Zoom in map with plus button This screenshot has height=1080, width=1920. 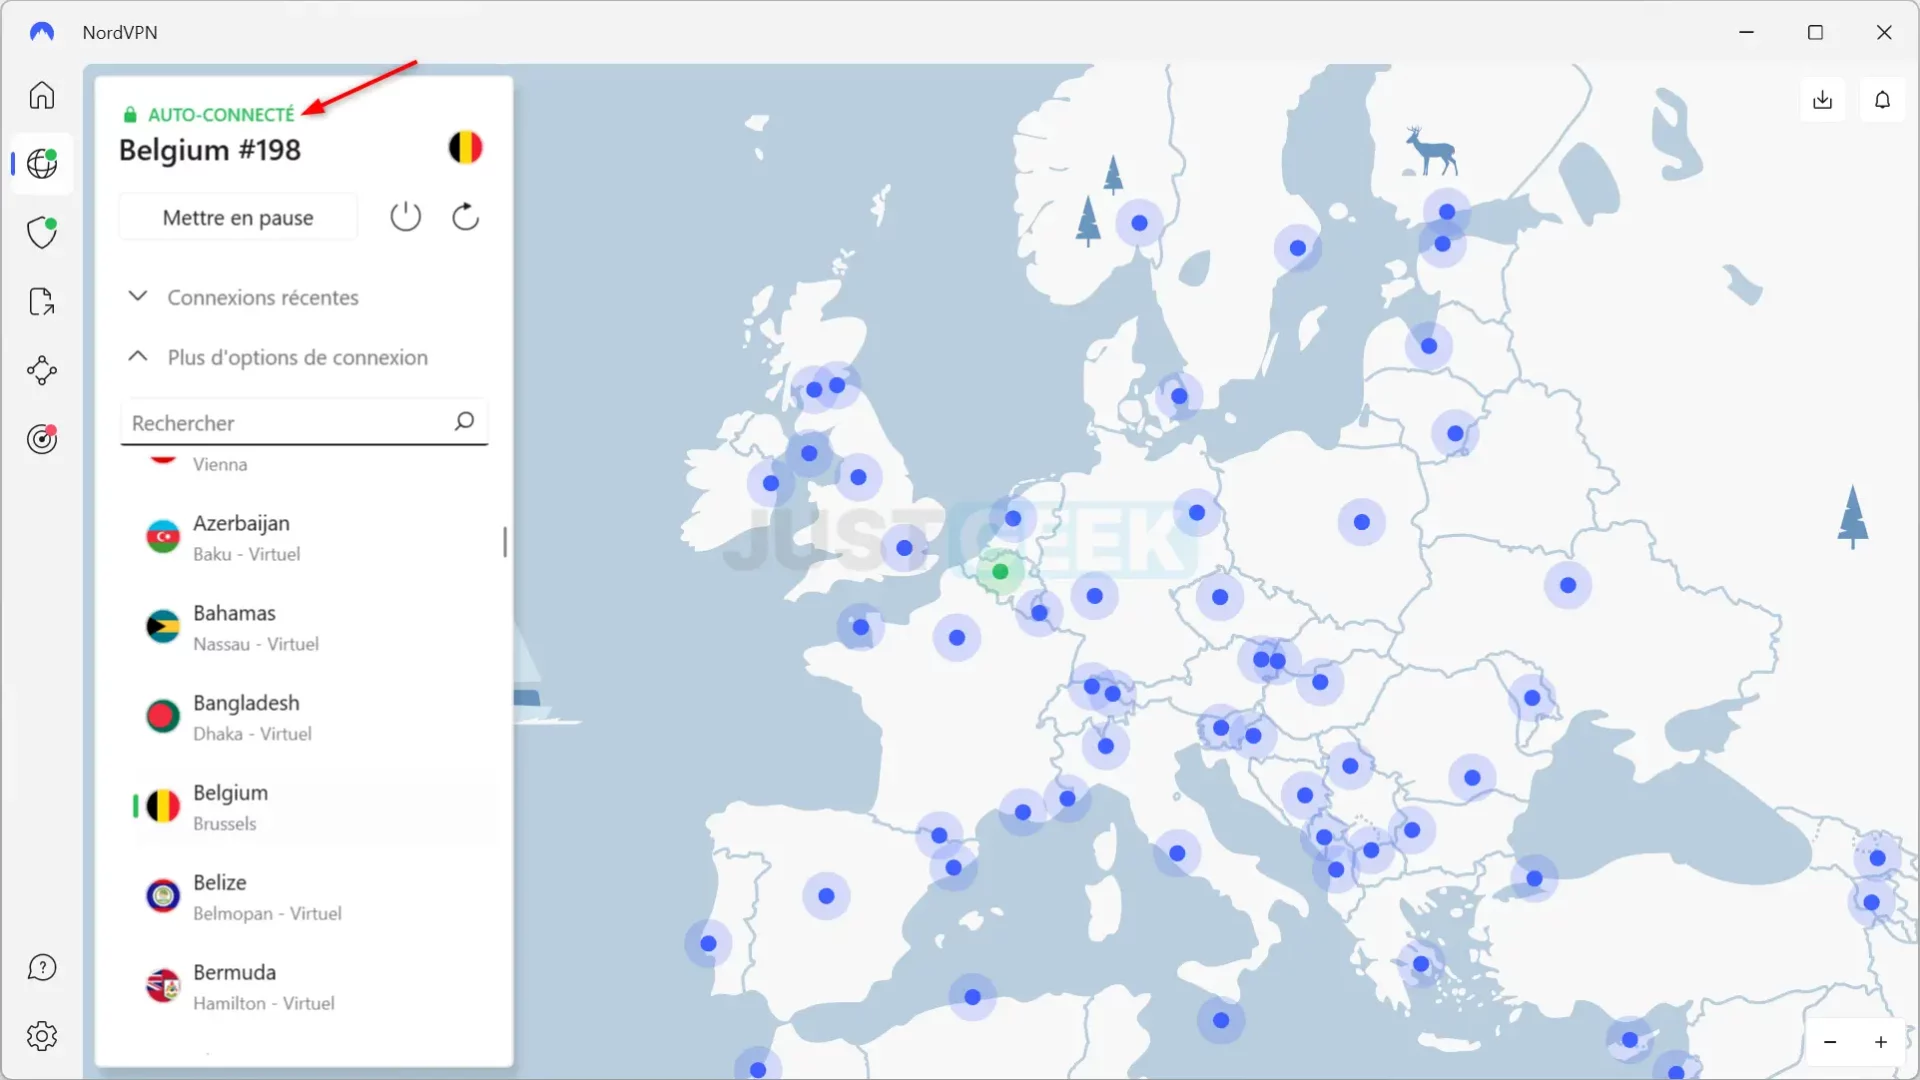(1881, 1042)
